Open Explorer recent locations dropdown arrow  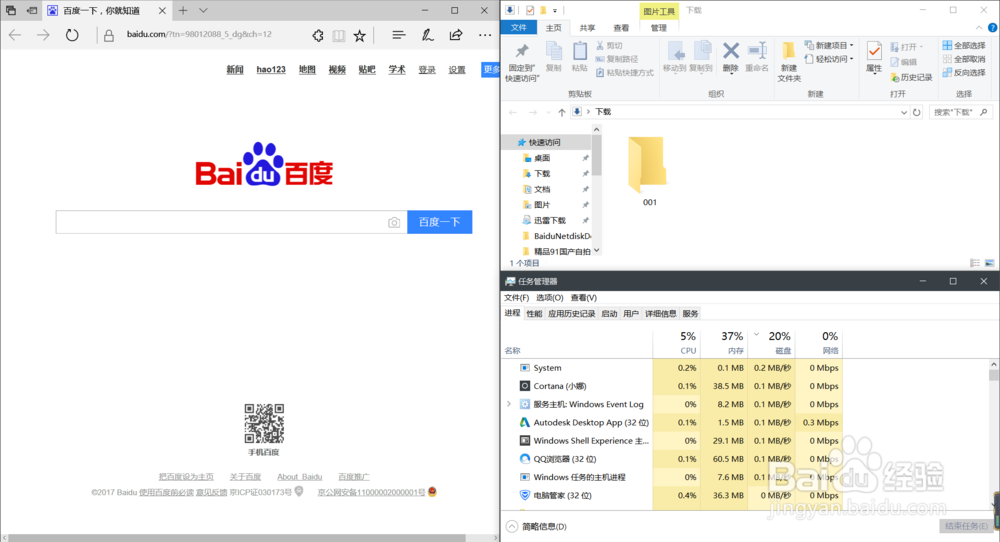(x=548, y=112)
